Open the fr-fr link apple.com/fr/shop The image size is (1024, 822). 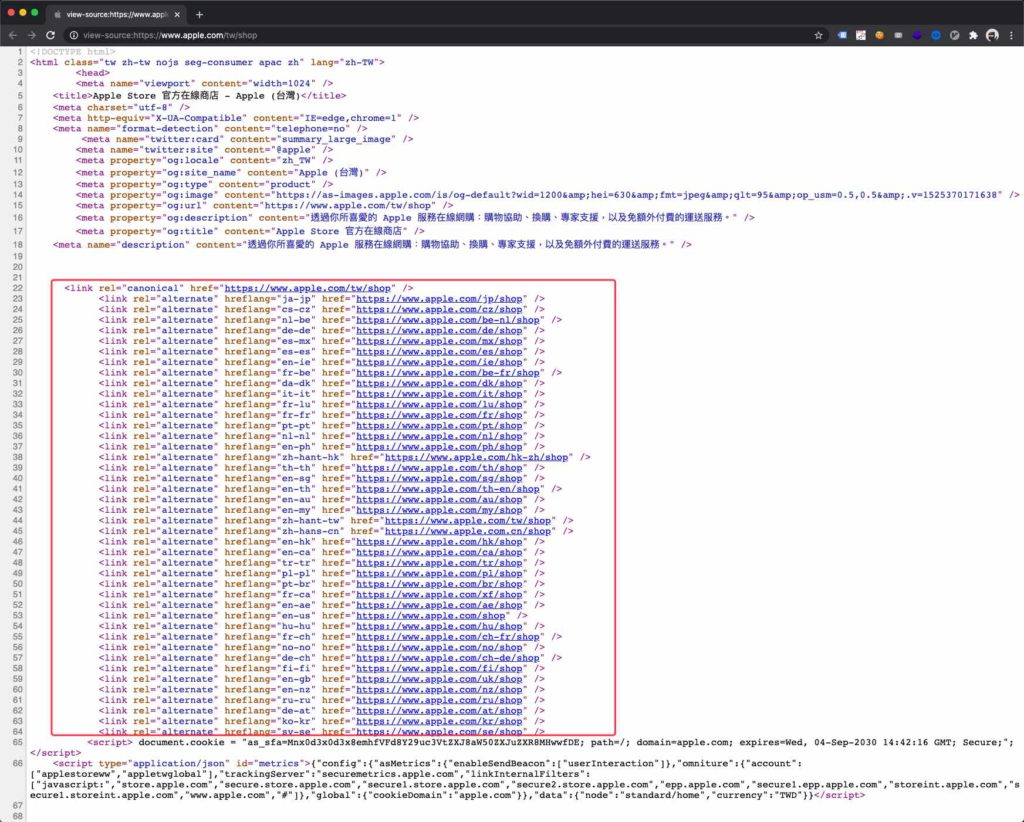tap(439, 415)
